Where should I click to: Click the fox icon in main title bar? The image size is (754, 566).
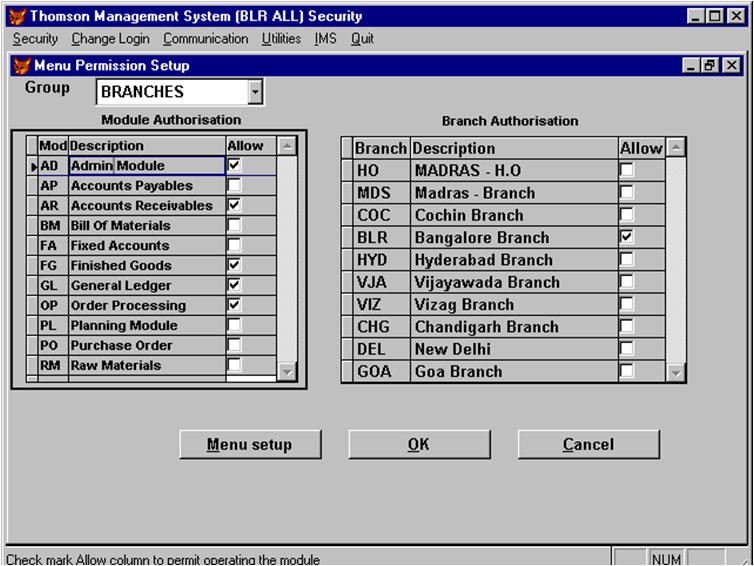[17, 16]
